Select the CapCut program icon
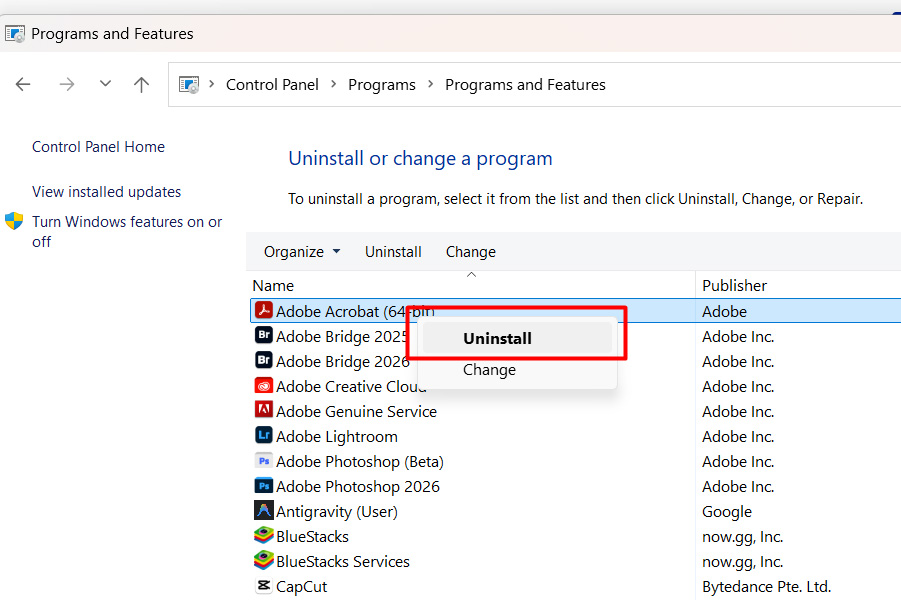This screenshot has width=901, height=600. [x=264, y=586]
